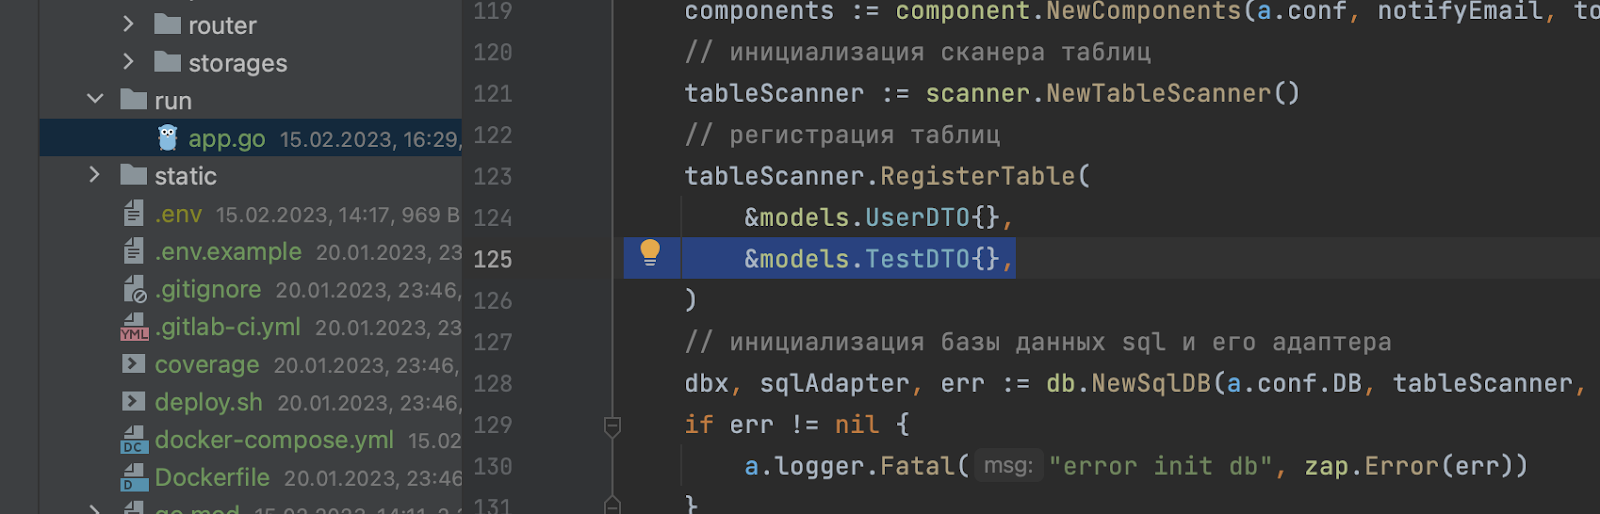The image size is (1600, 514).
Task: Click the yellow lightbulb quick-fix icon
Action: pyautogui.click(x=650, y=253)
